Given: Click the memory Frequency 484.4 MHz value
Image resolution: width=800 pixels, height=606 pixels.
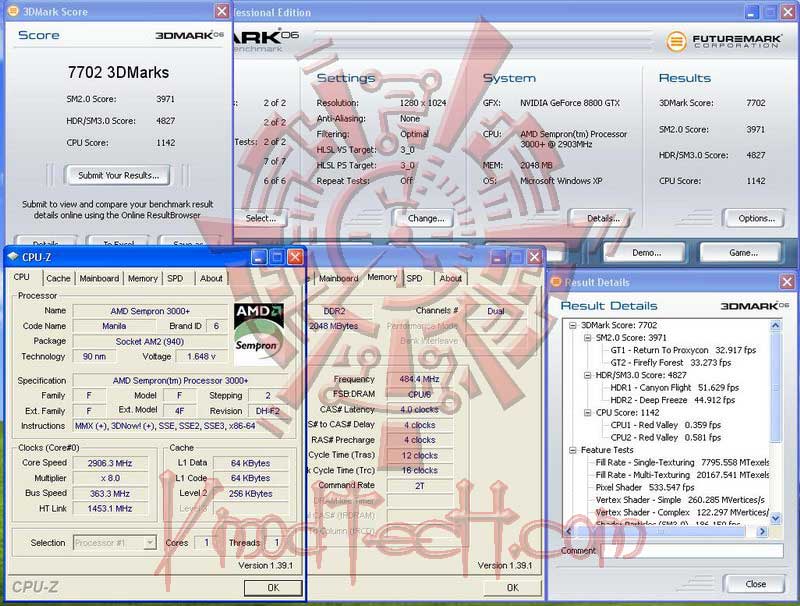Looking at the screenshot, I should pos(419,379).
